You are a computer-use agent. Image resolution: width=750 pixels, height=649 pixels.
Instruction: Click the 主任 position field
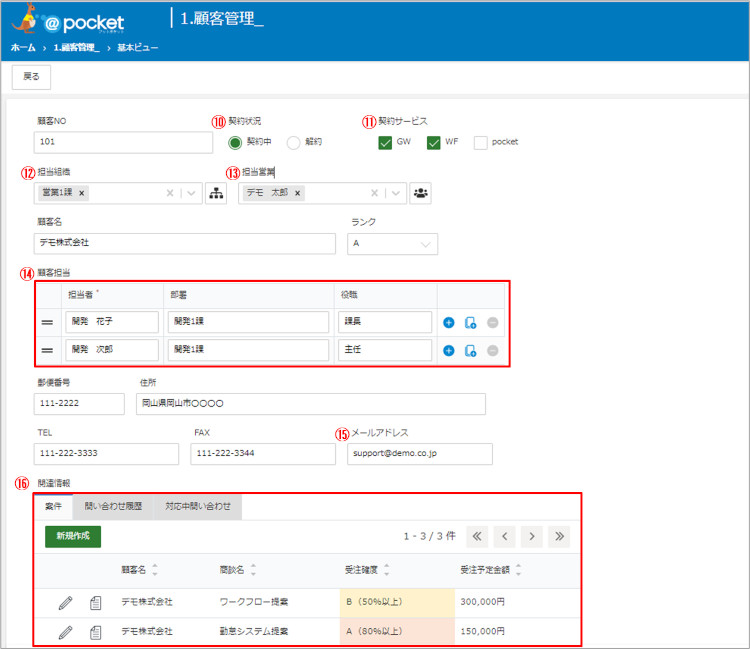385,350
